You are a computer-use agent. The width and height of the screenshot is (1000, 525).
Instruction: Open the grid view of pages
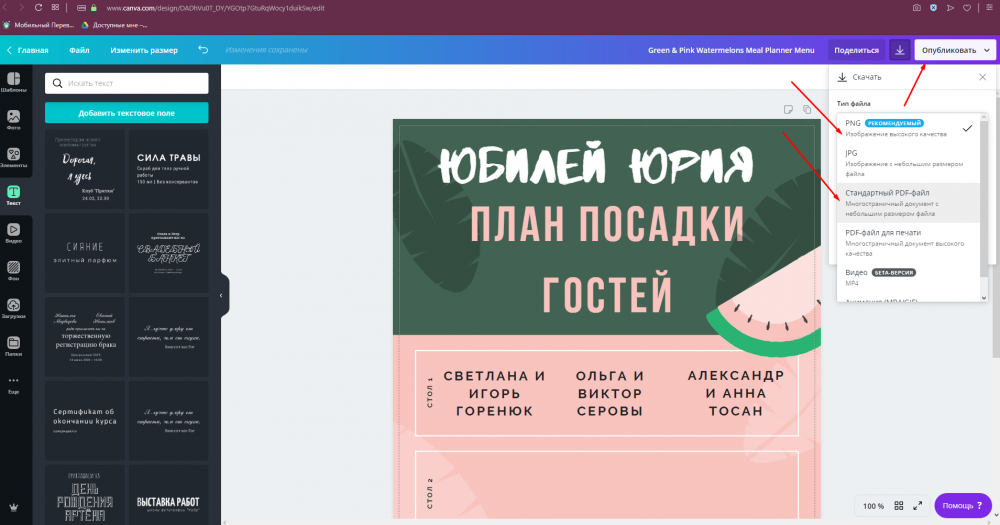(x=899, y=506)
